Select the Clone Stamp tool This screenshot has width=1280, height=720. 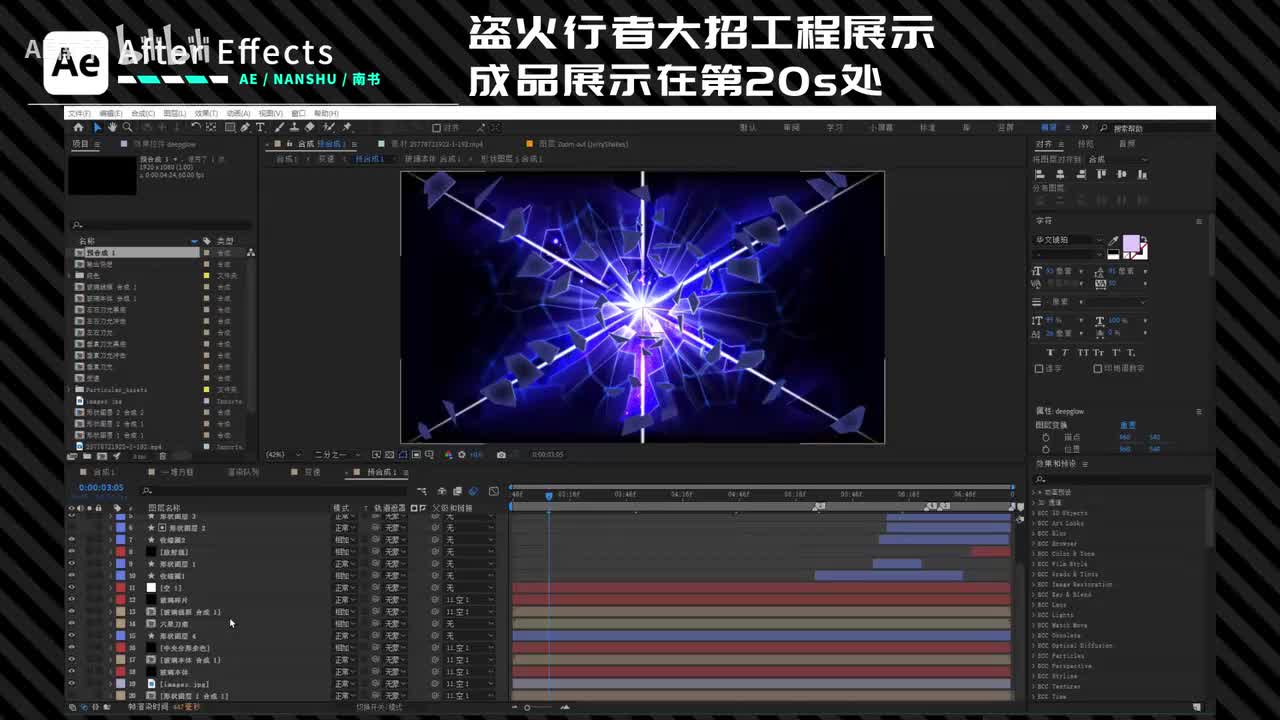click(294, 127)
